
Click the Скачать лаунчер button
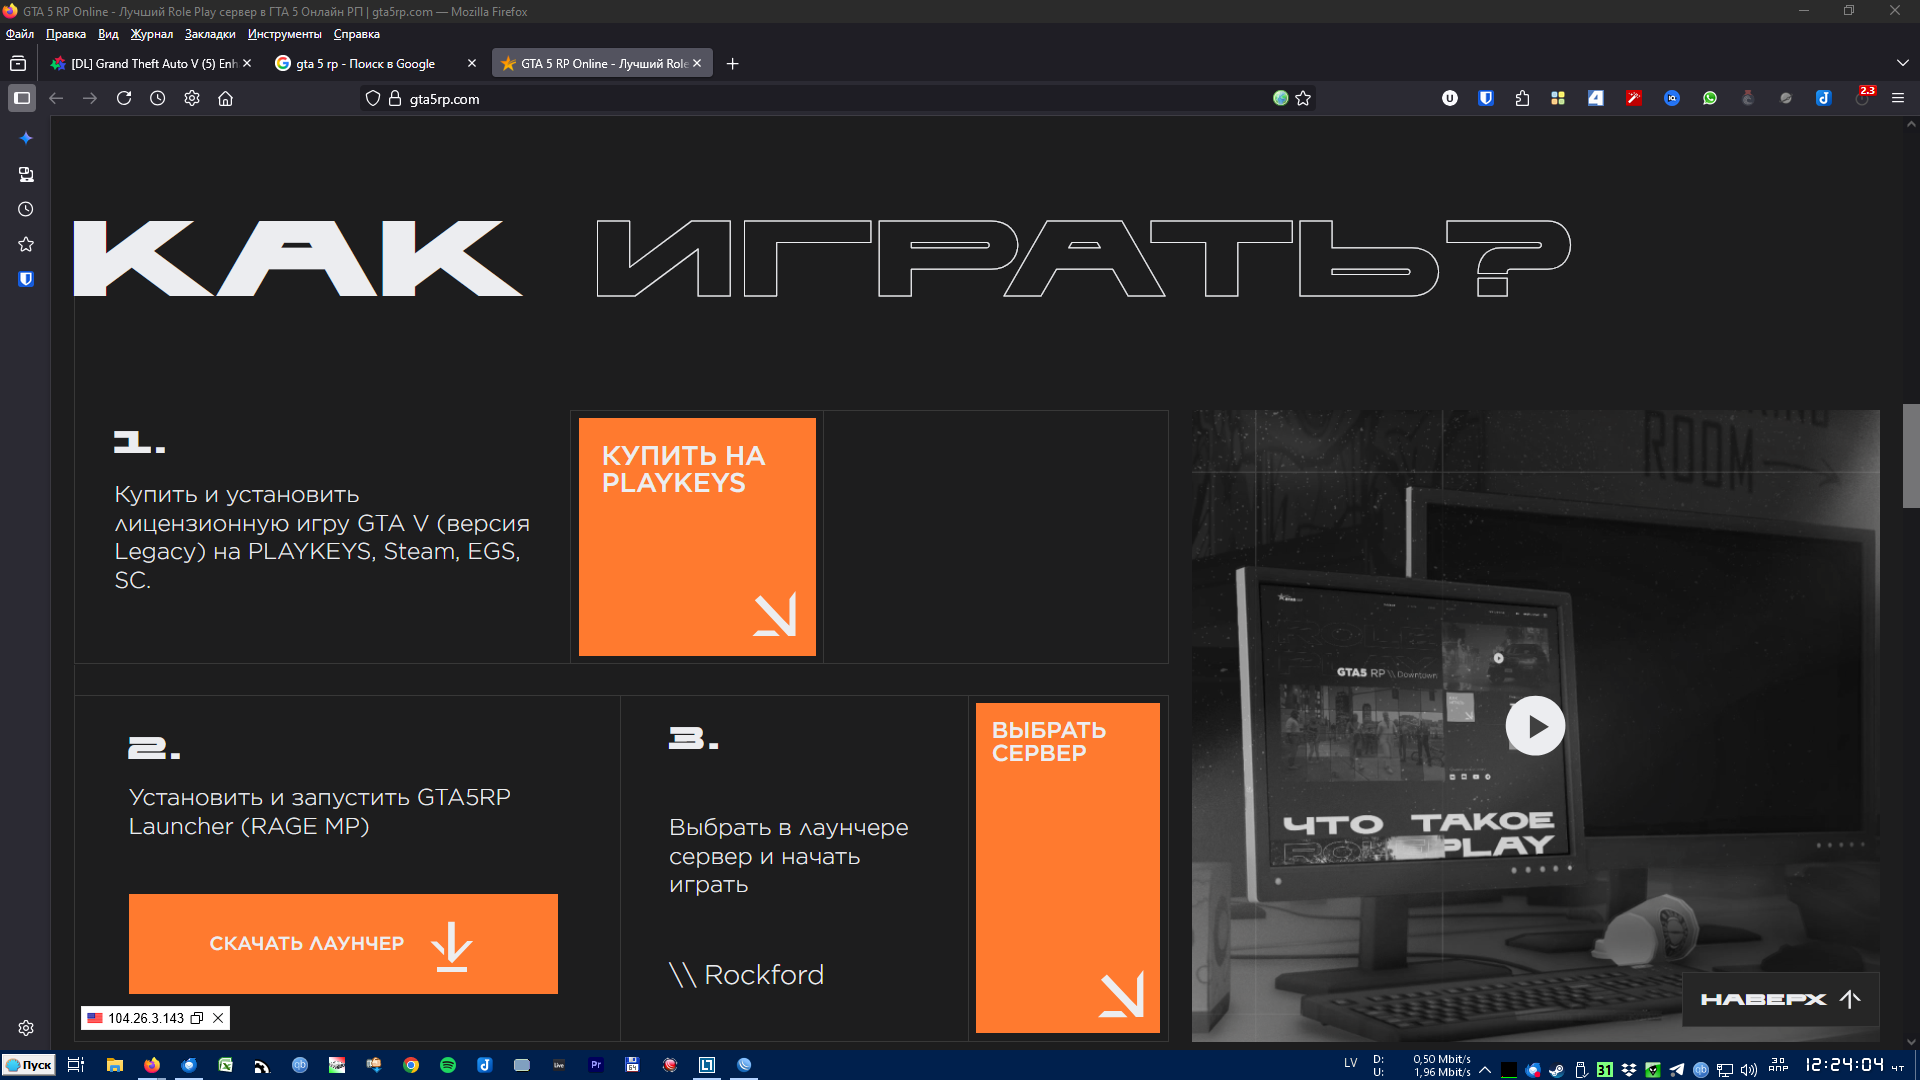tap(343, 943)
